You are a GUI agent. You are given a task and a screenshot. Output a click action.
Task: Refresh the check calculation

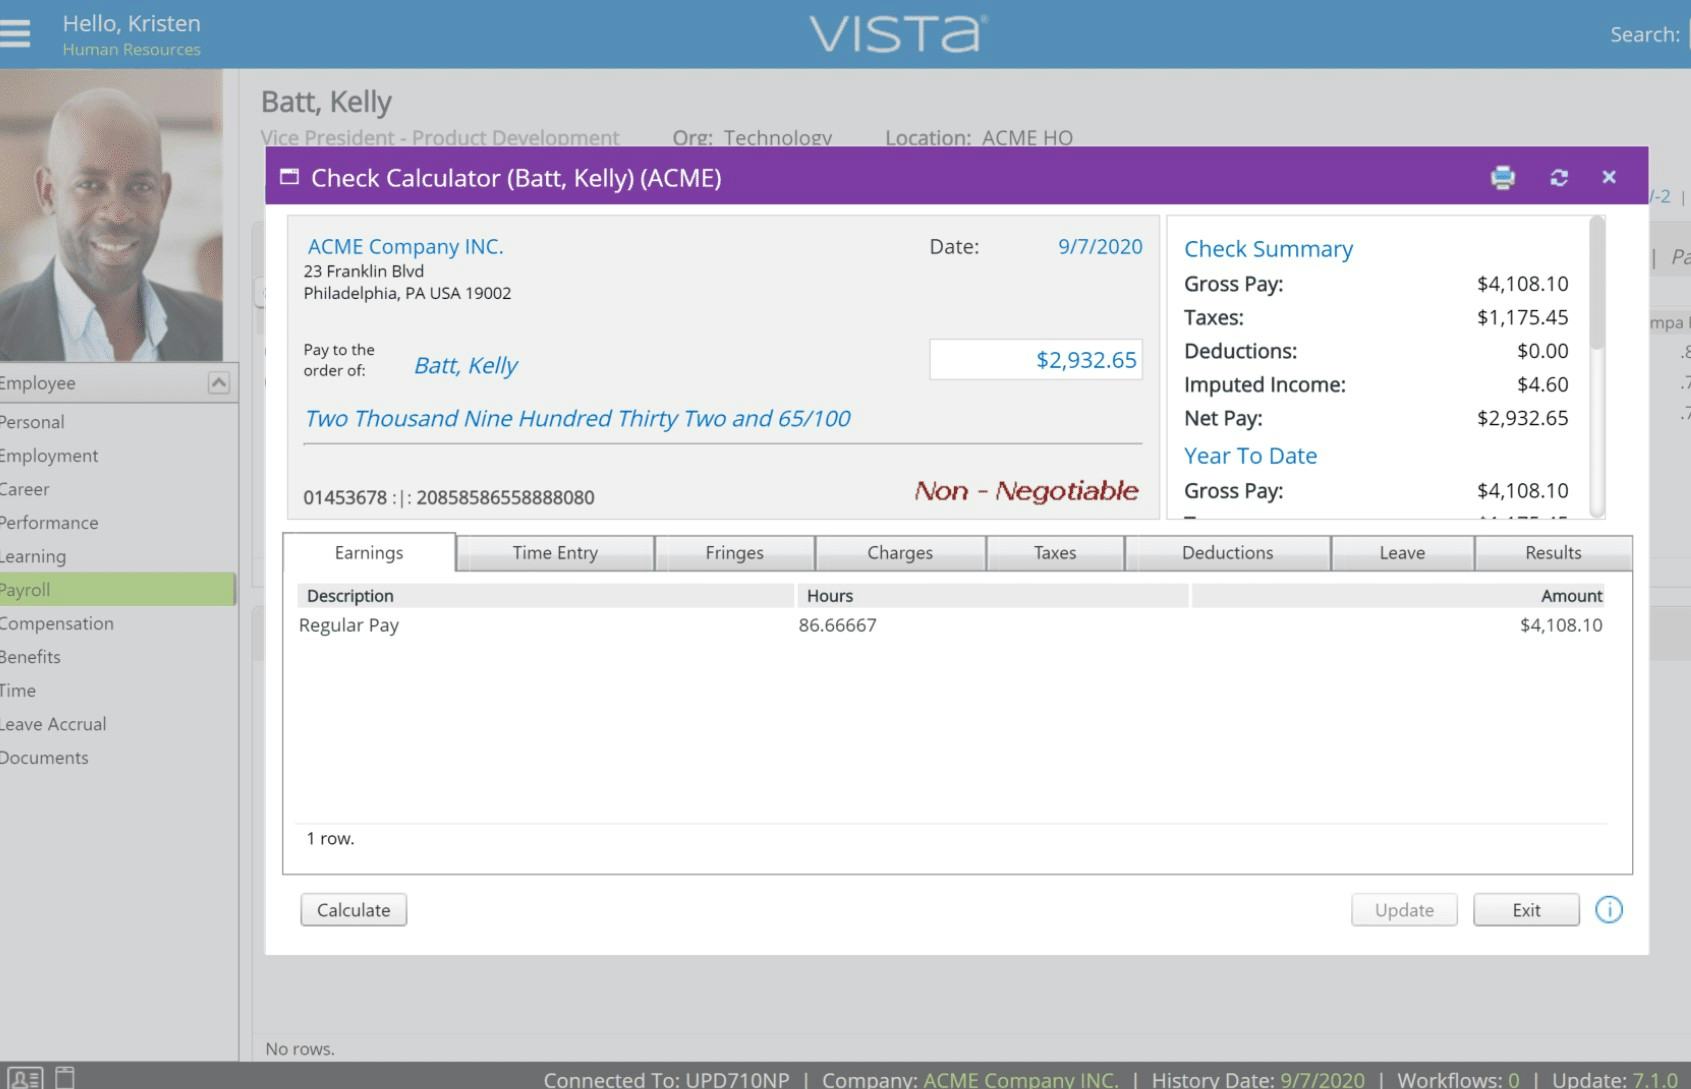1558,177
